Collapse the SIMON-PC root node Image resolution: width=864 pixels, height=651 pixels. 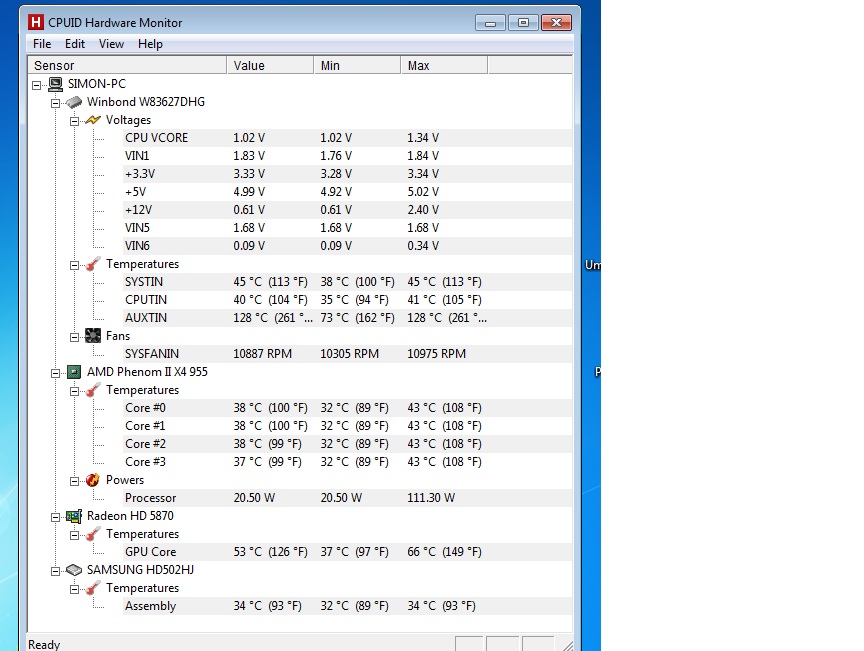click(36, 85)
